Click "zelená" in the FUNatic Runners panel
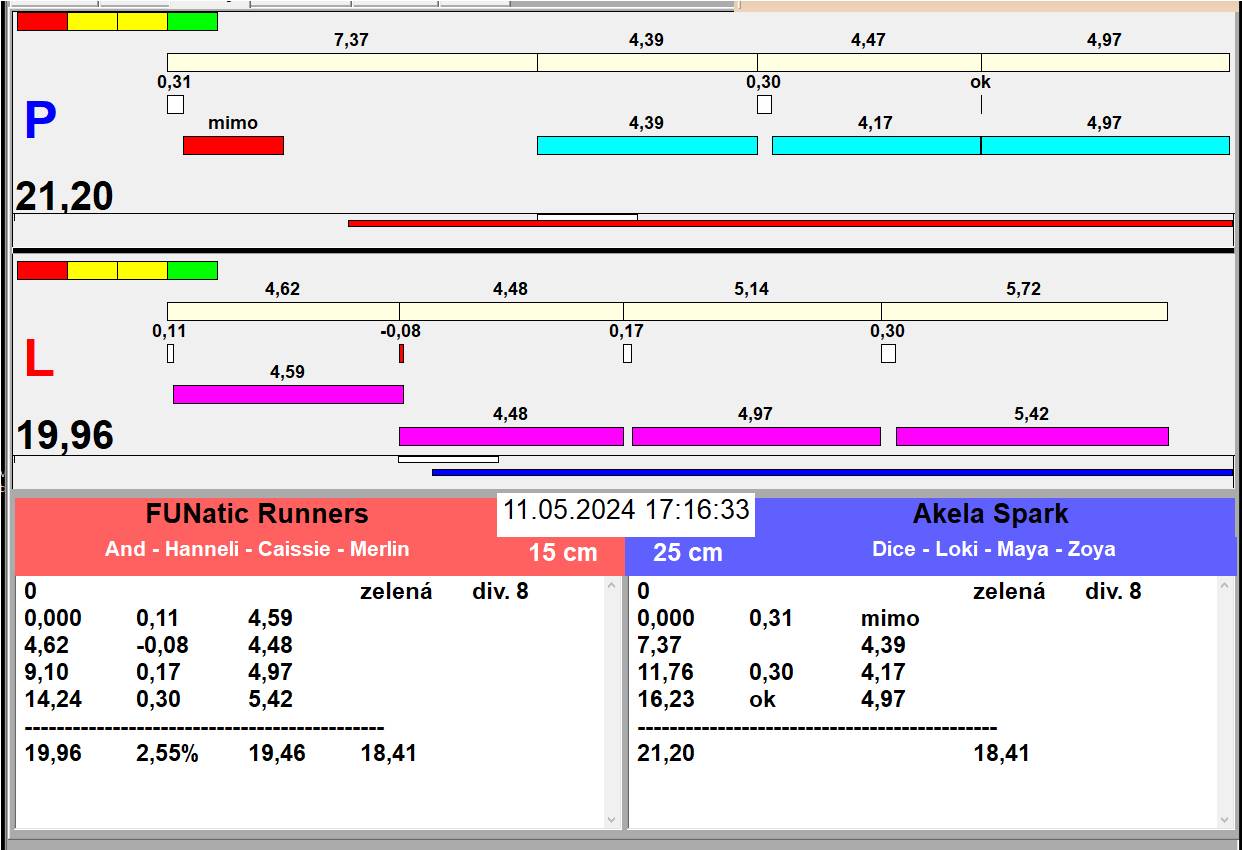The width and height of the screenshot is (1242, 850). click(x=396, y=592)
